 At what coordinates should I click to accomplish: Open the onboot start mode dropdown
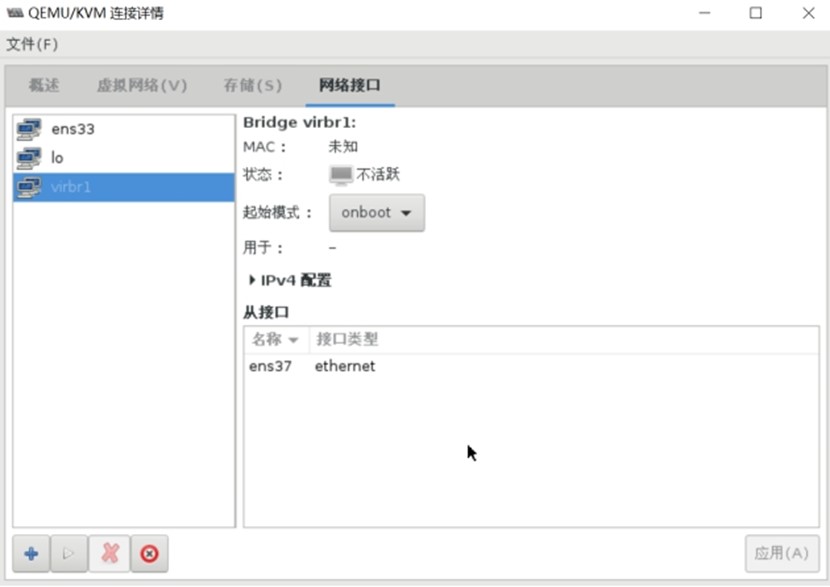click(376, 213)
